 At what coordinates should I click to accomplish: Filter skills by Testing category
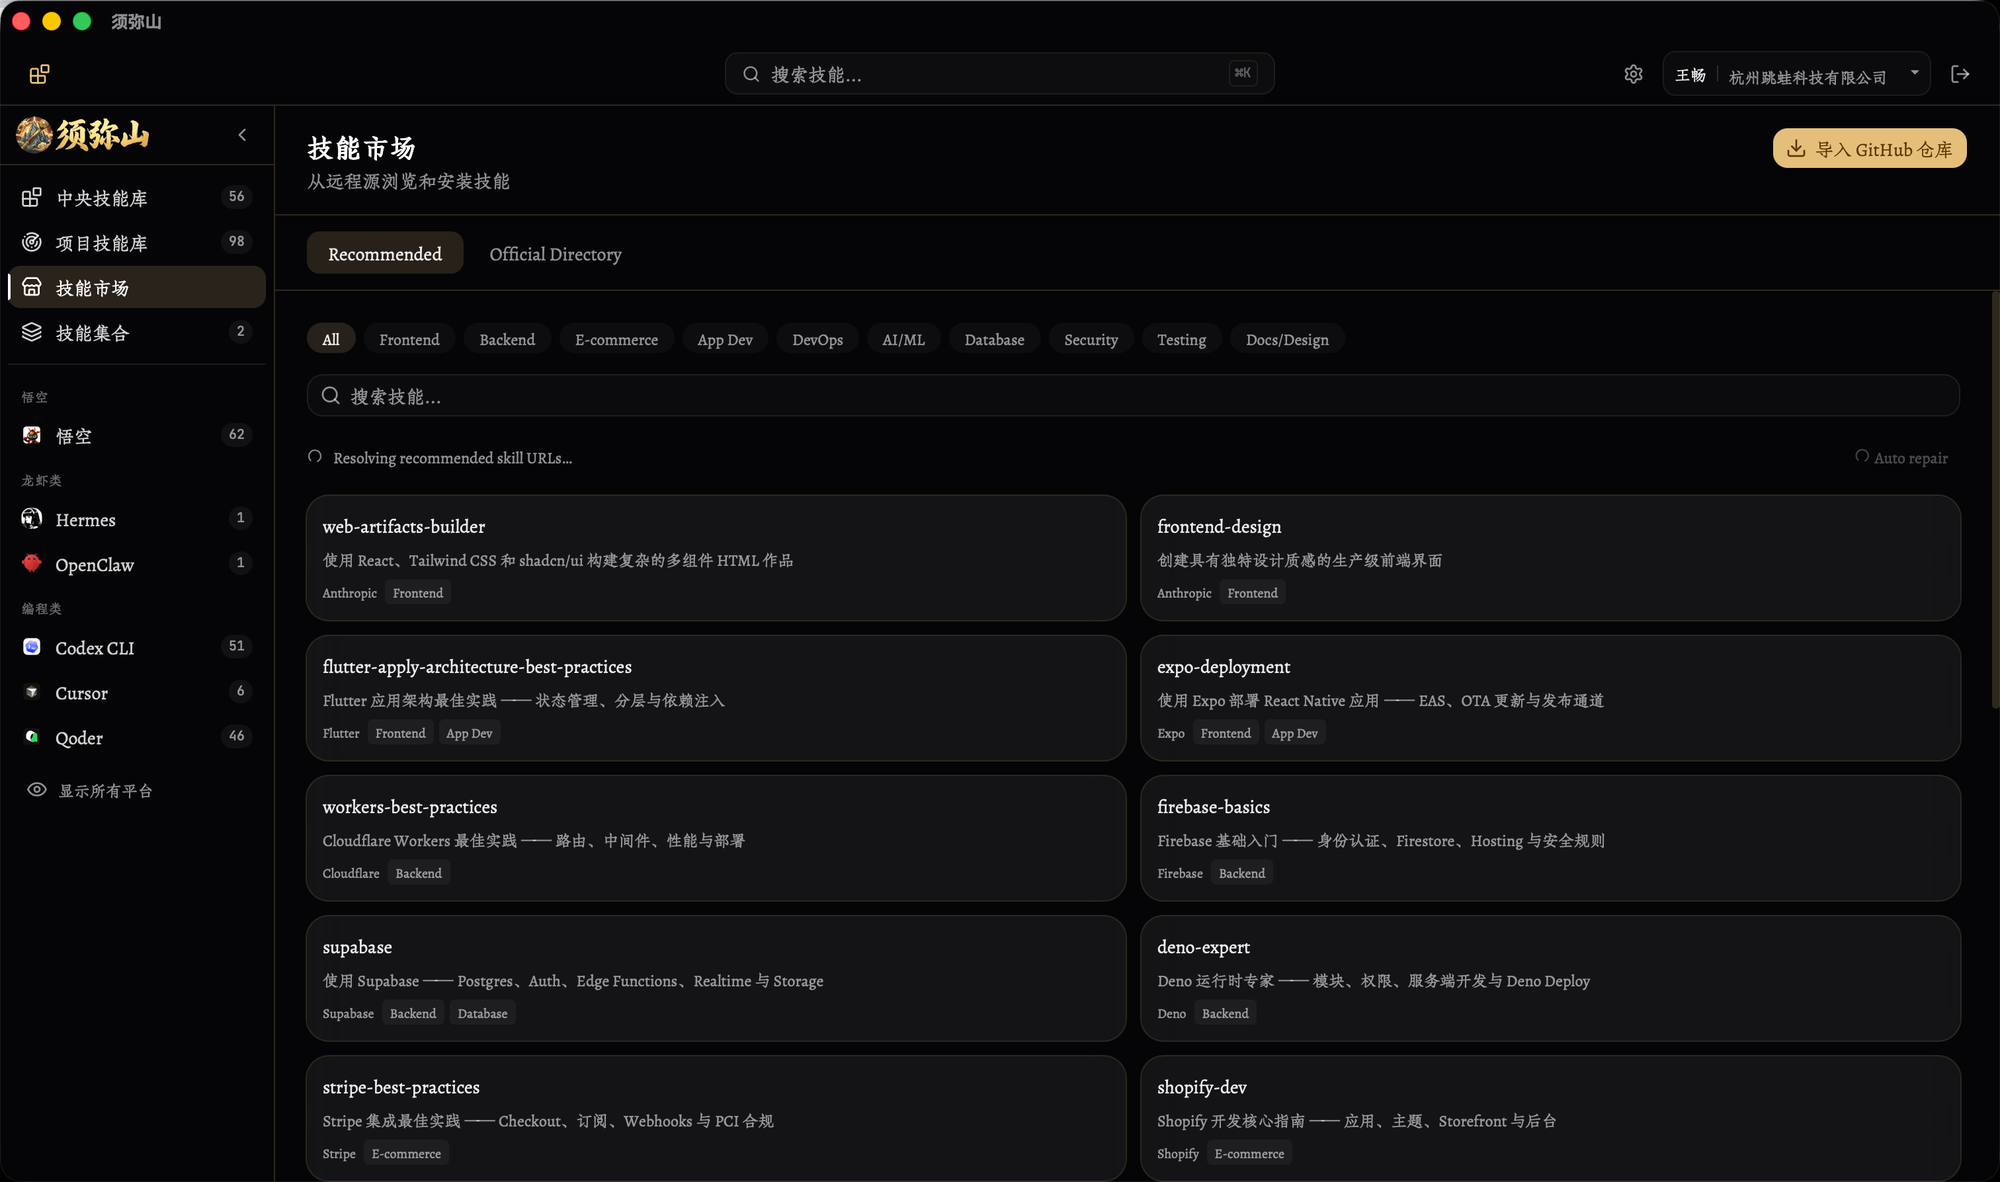tap(1181, 339)
